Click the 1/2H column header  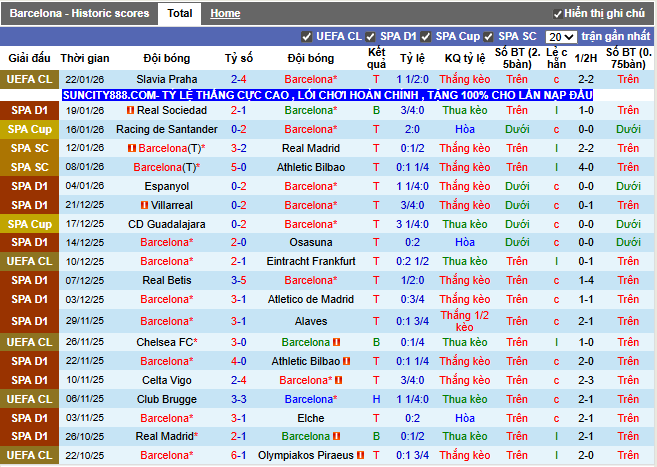[586, 58]
